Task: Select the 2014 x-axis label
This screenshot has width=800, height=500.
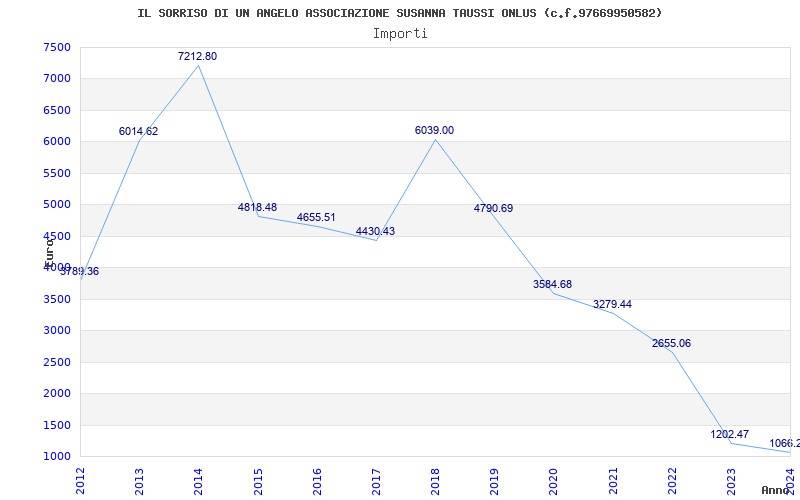Action: click(x=198, y=480)
